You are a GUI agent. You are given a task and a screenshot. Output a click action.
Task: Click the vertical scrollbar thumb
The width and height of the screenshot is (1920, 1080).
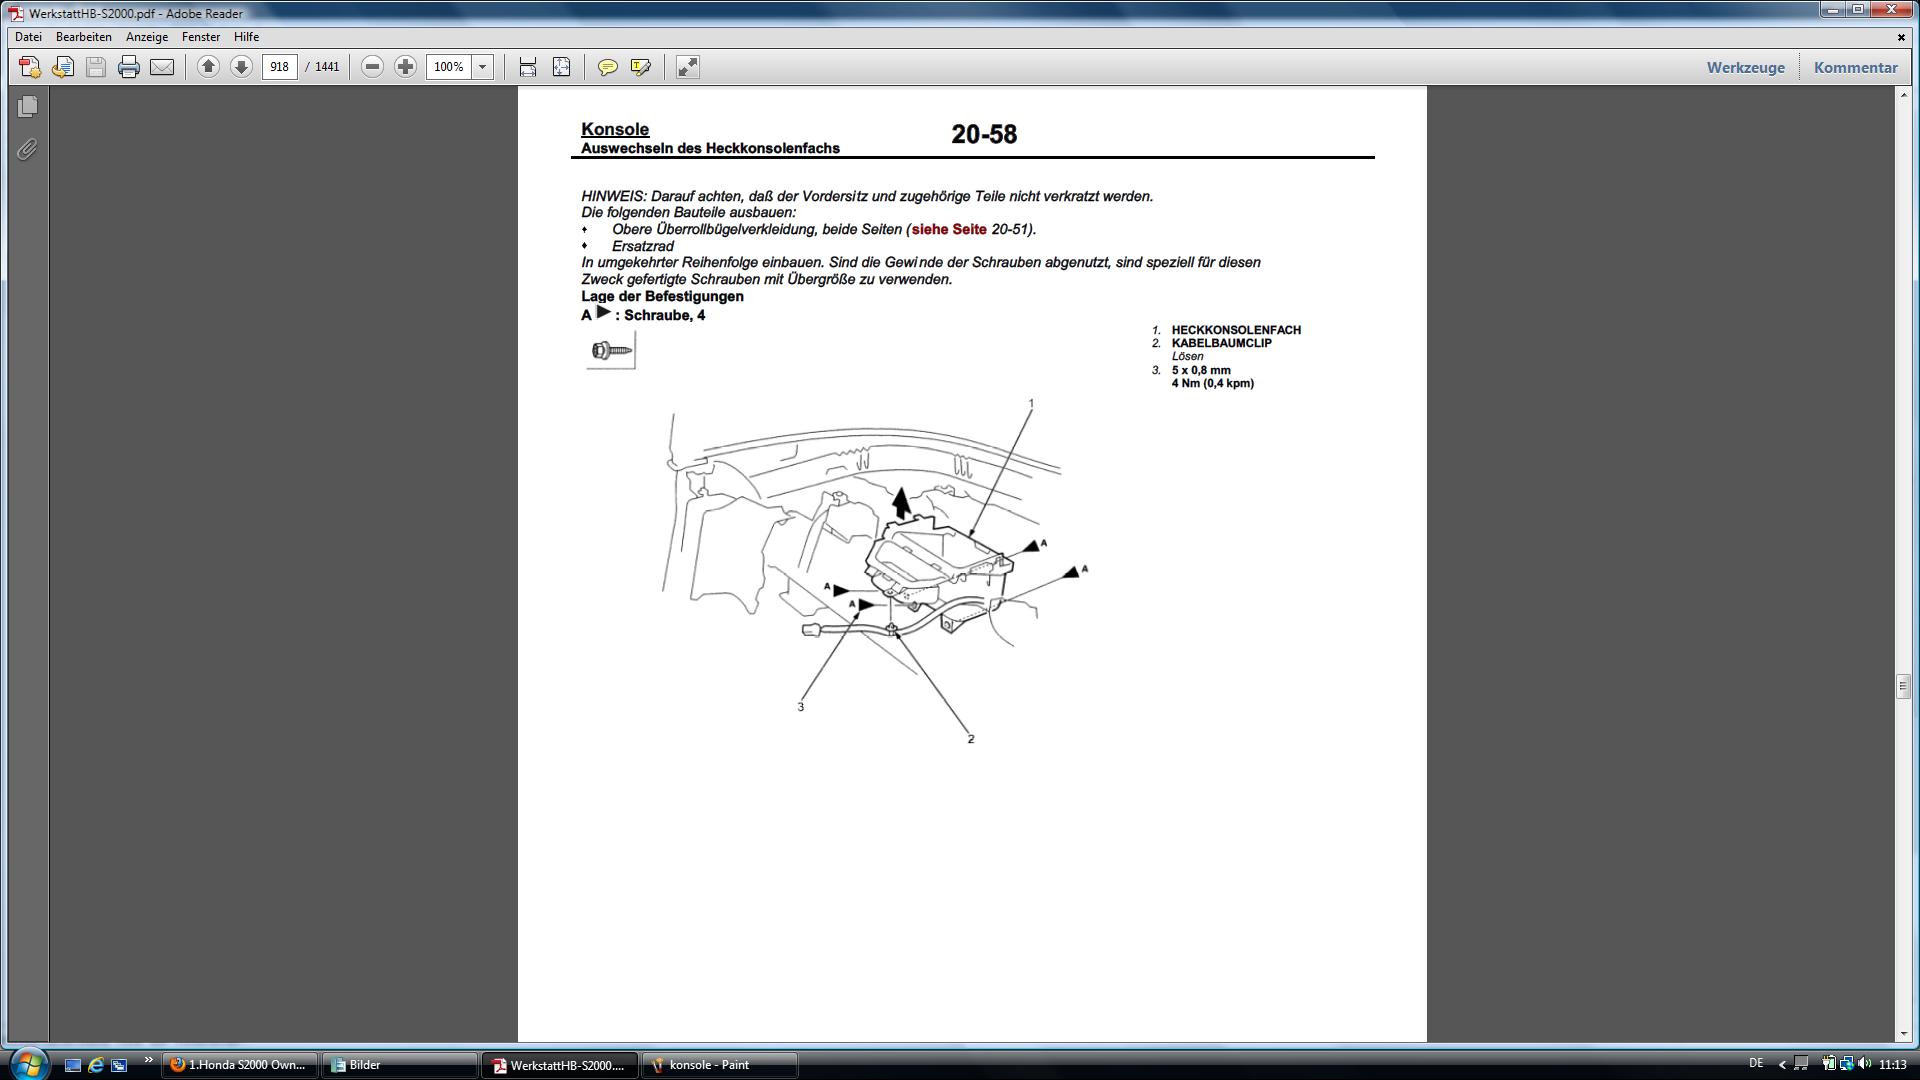pos(1902,686)
